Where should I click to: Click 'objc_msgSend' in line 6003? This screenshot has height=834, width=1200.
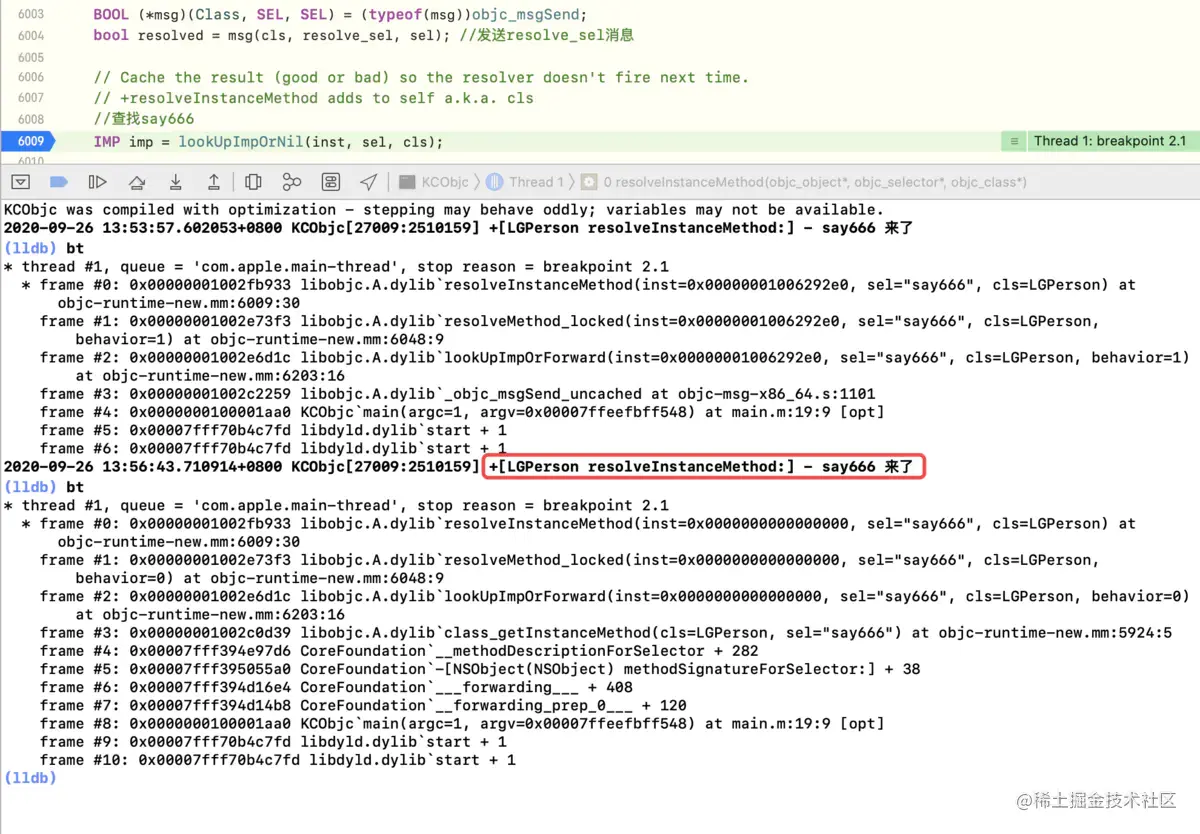coord(526,16)
